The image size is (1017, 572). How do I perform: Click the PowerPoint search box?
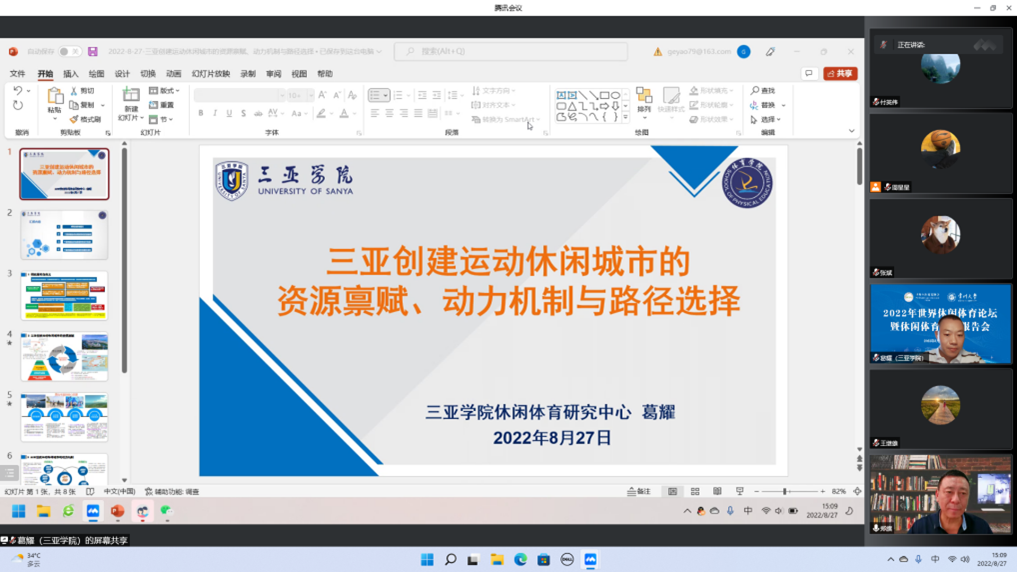point(510,51)
